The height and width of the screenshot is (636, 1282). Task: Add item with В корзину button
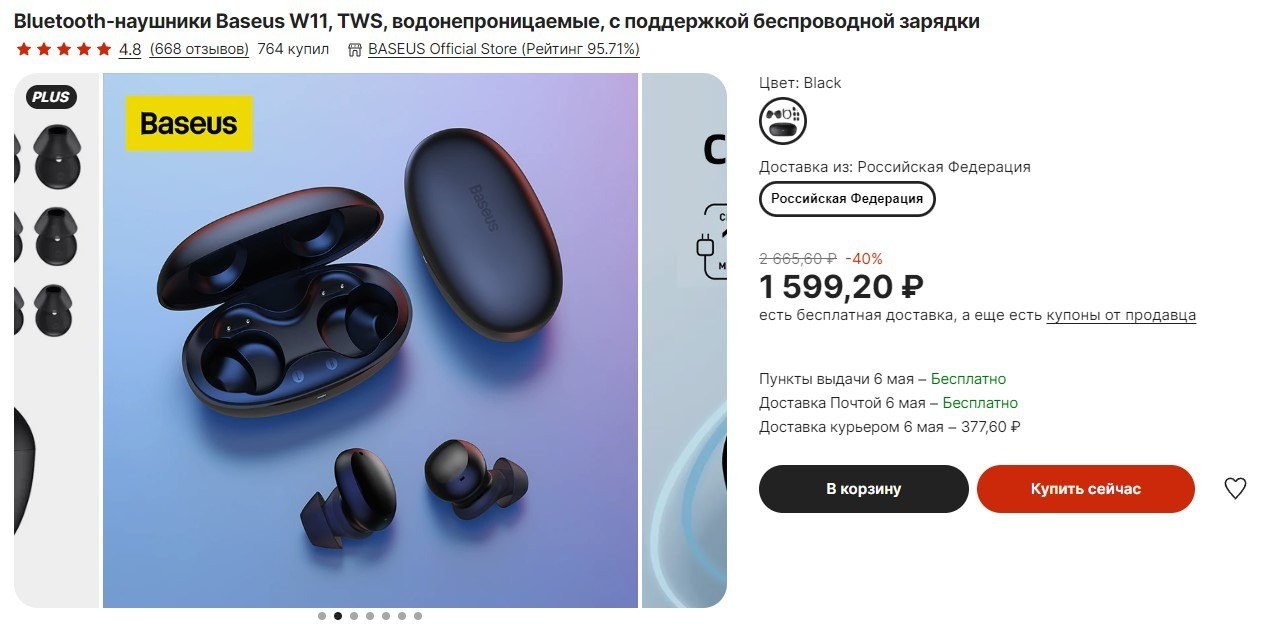point(864,489)
